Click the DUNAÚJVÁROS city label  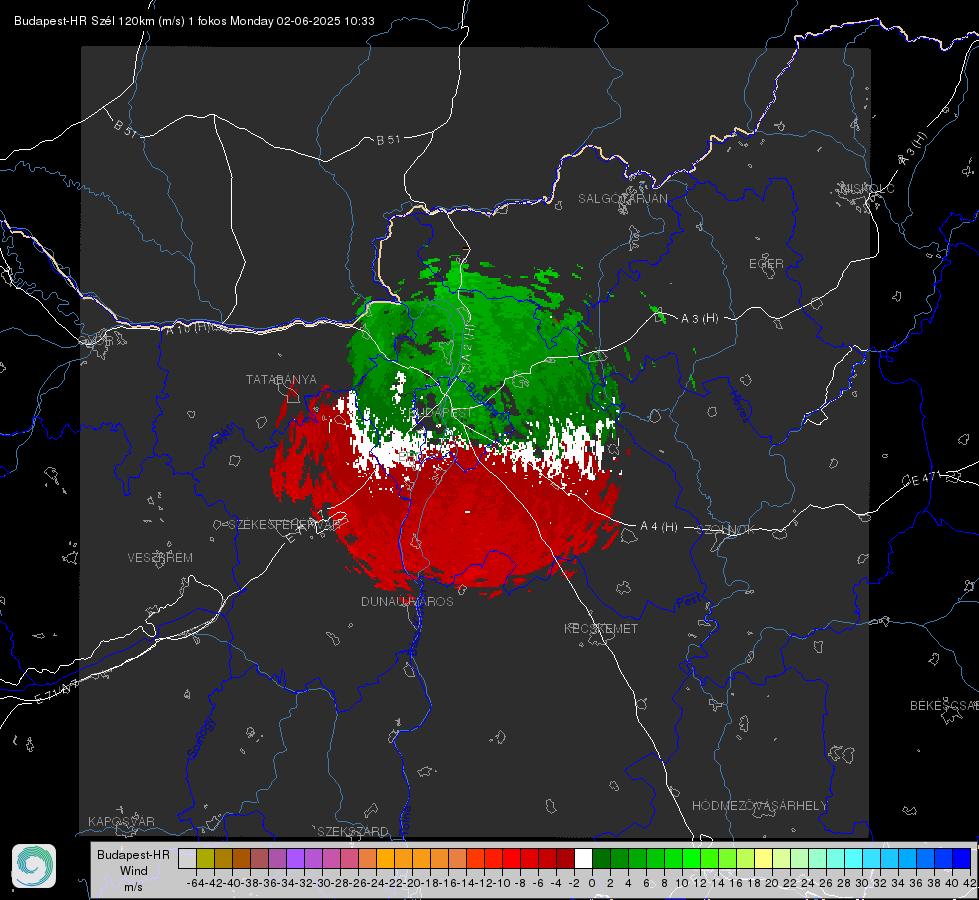[x=407, y=601]
